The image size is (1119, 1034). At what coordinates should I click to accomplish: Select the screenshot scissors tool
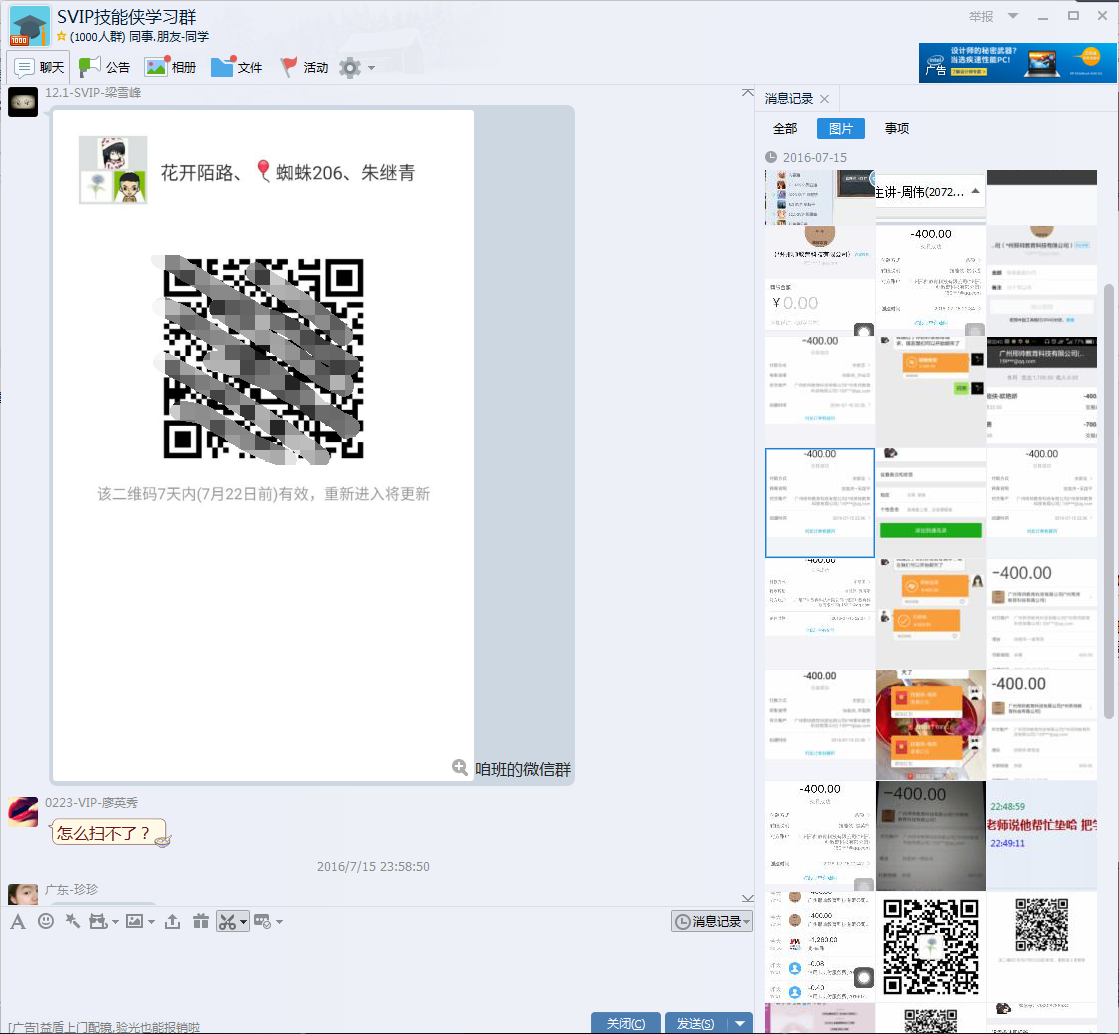coord(227,921)
